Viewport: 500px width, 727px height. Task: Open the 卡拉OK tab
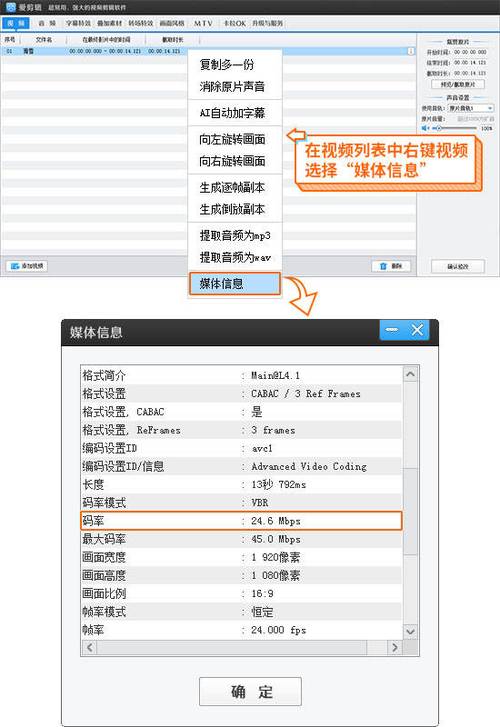click(x=234, y=23)
